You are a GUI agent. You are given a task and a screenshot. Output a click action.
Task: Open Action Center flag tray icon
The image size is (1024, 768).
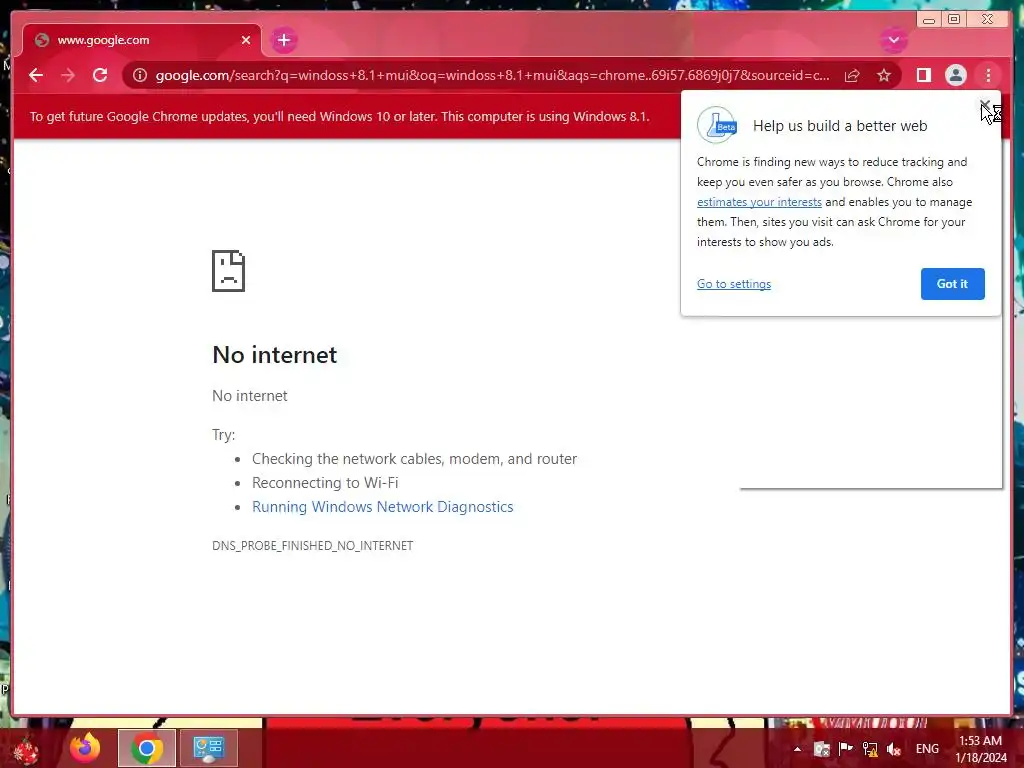tap(846, 749)
